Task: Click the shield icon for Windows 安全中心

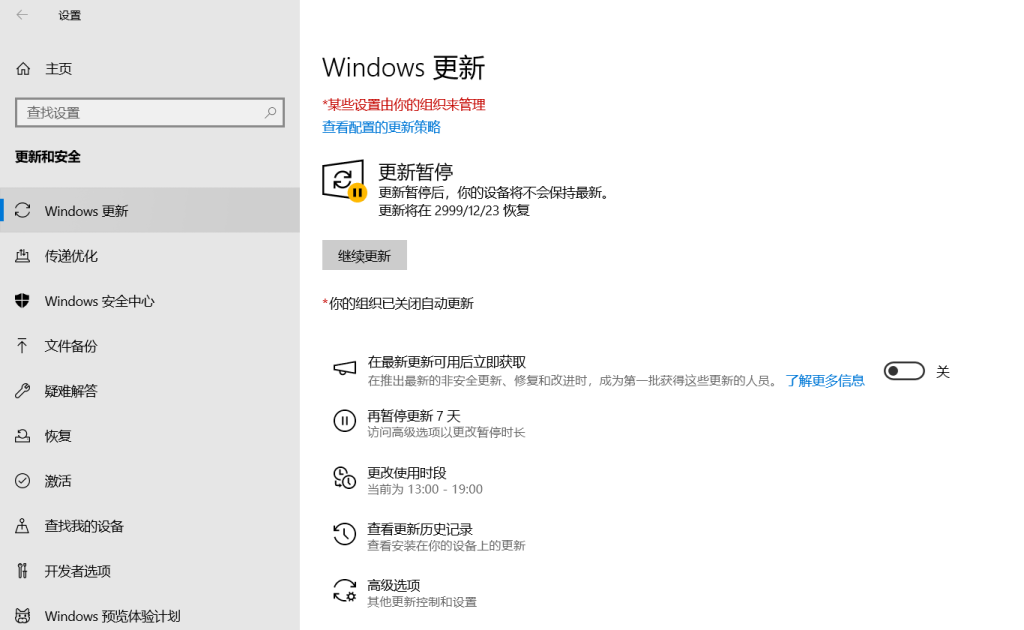Action: [23, 300]
